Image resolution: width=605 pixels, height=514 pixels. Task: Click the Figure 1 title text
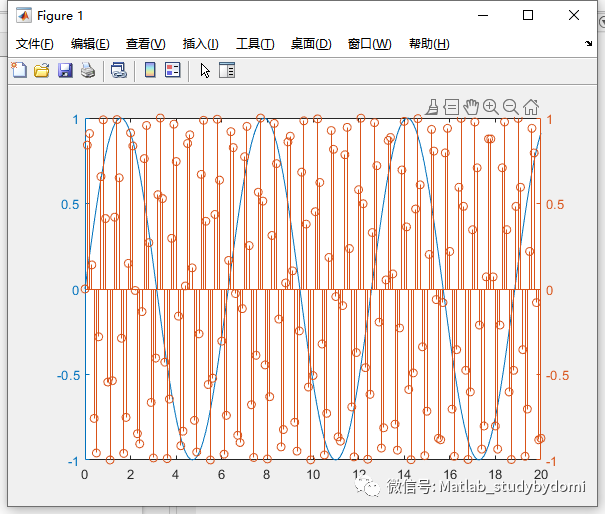[60, 16]
